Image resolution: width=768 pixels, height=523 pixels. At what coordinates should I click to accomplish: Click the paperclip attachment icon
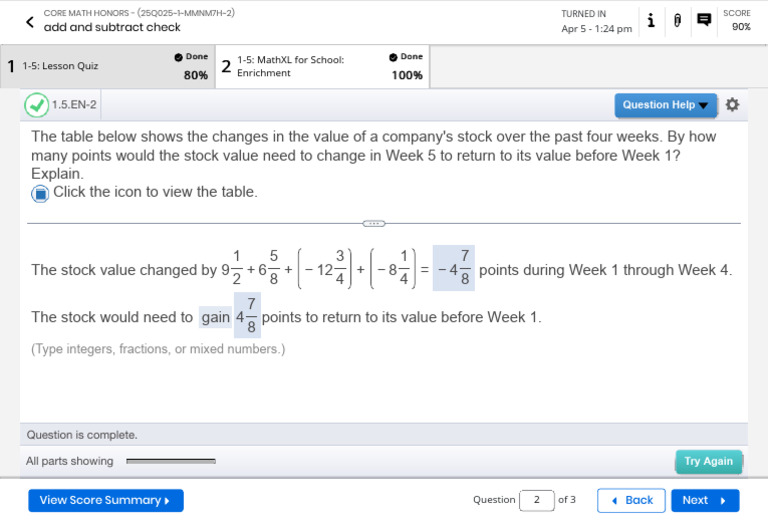677,20
